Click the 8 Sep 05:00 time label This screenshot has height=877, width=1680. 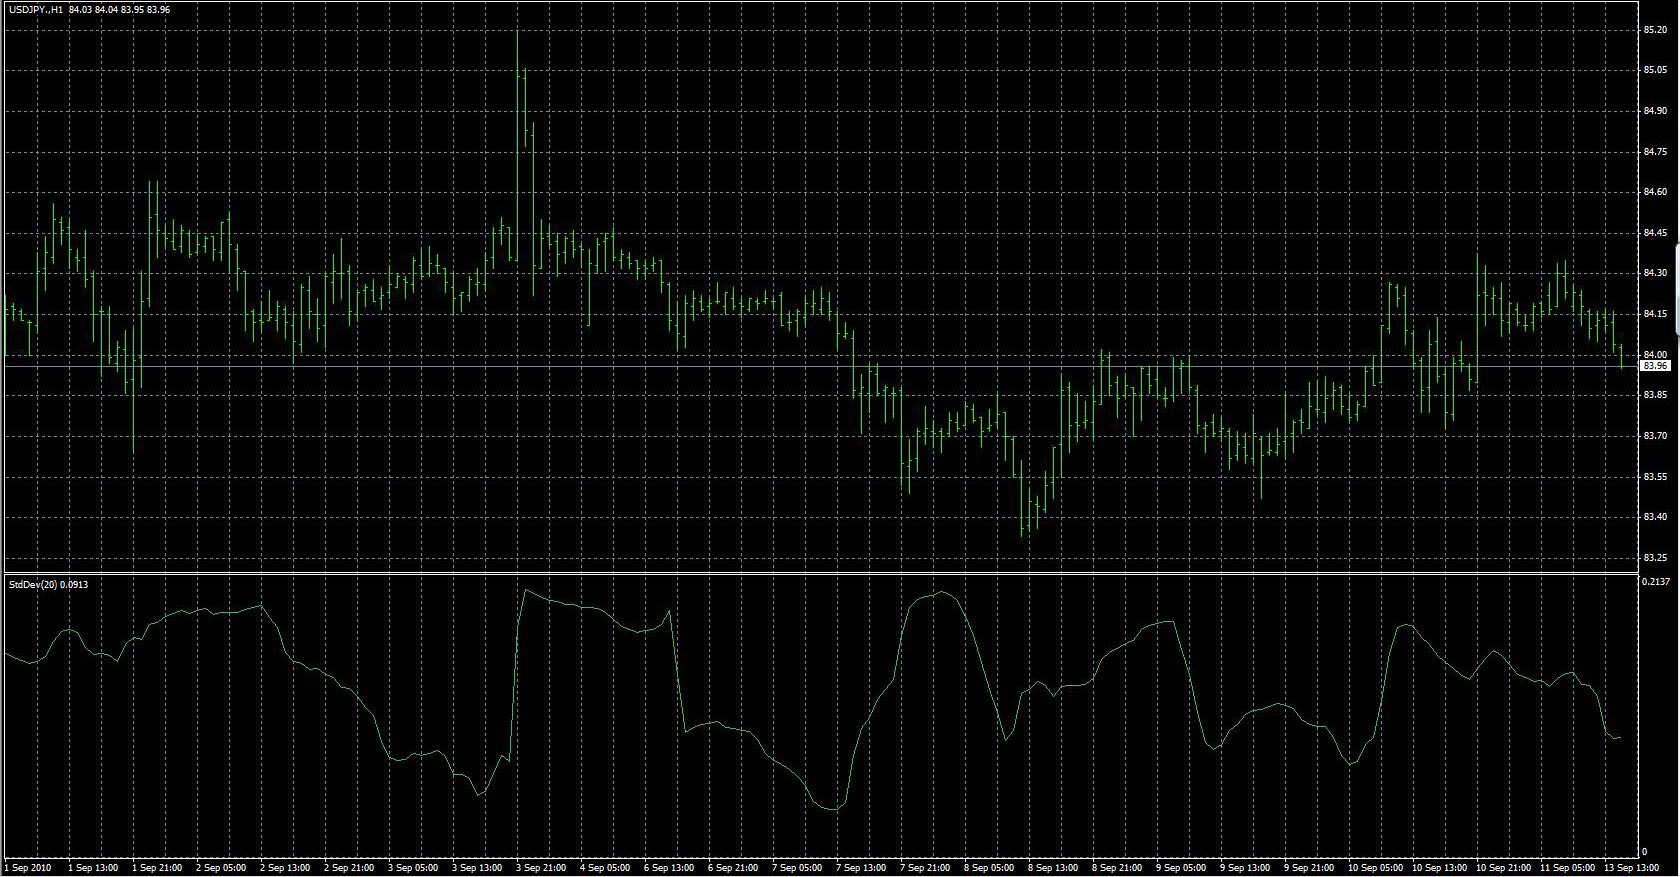point(989,868)
